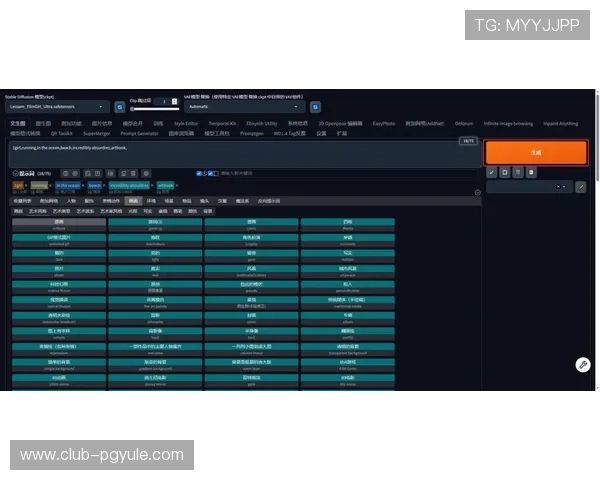Open the VAE model Automatic dropdown
Viewport: 600px width, 480px height.
pyautogui.click(x=244, y=106)
